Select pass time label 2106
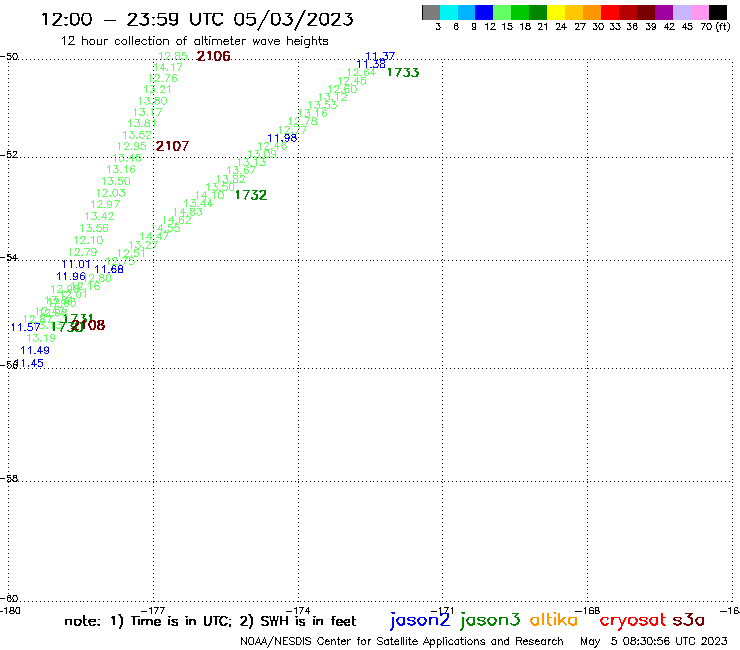Image resolution: width=740 pixels, height=650 pixels. tap(214, 56)
